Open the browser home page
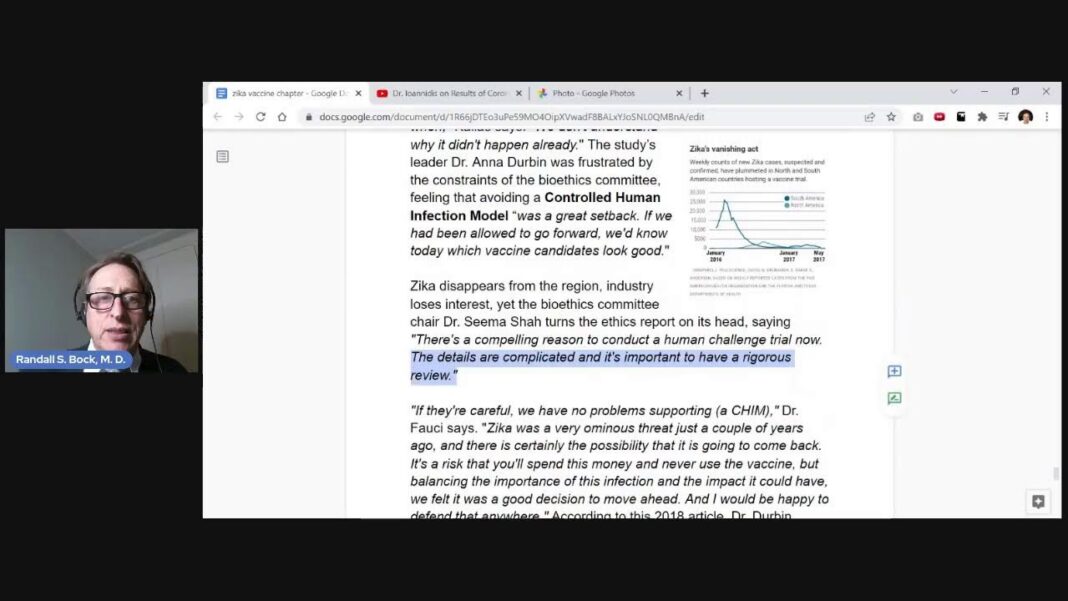Screen dimensions: 1068x601 point(282,117)
